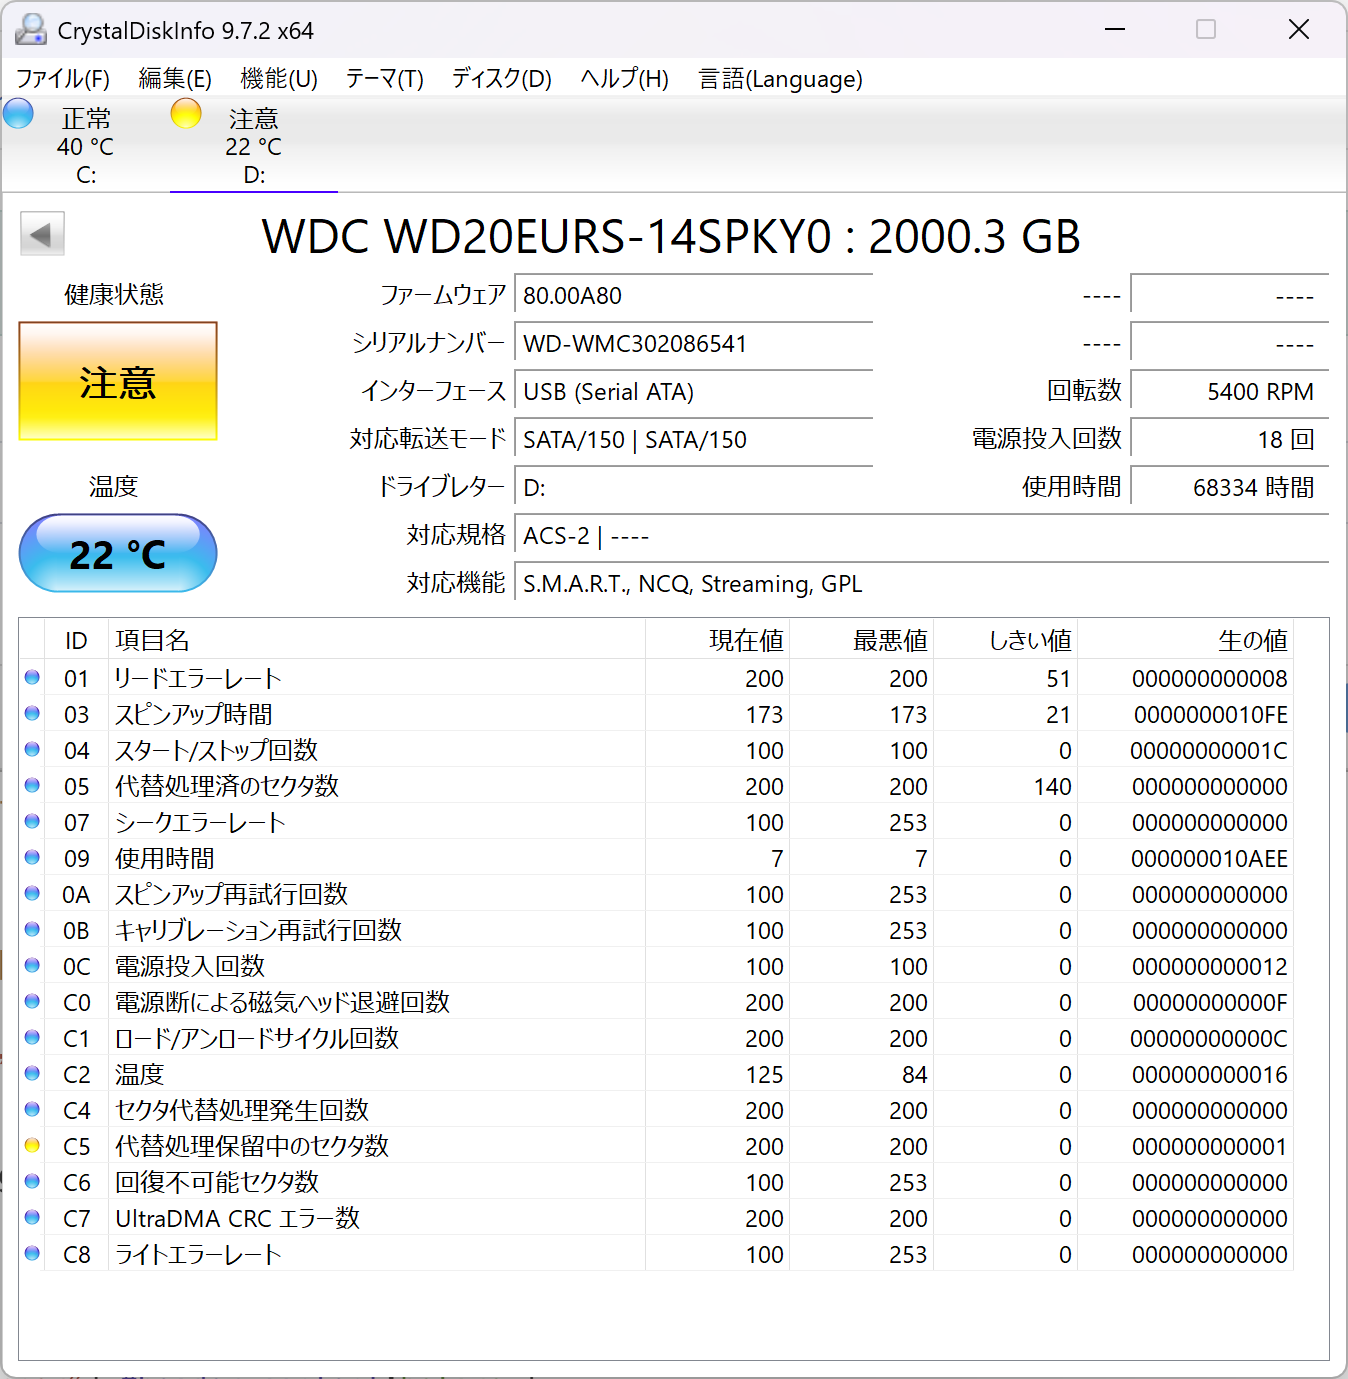Open the 言語(Language) menu
1348x1379 pixels.
click(x=780, y=79)
